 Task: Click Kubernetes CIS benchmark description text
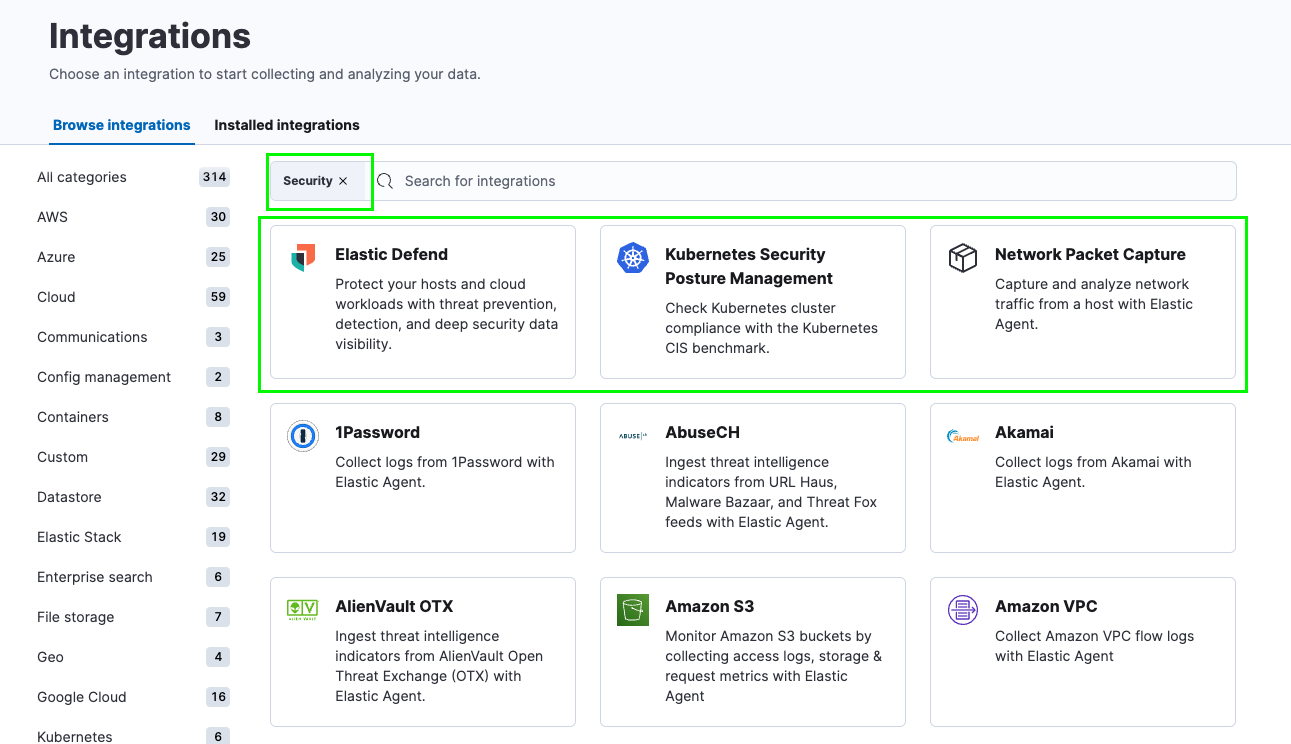[771, 328]
